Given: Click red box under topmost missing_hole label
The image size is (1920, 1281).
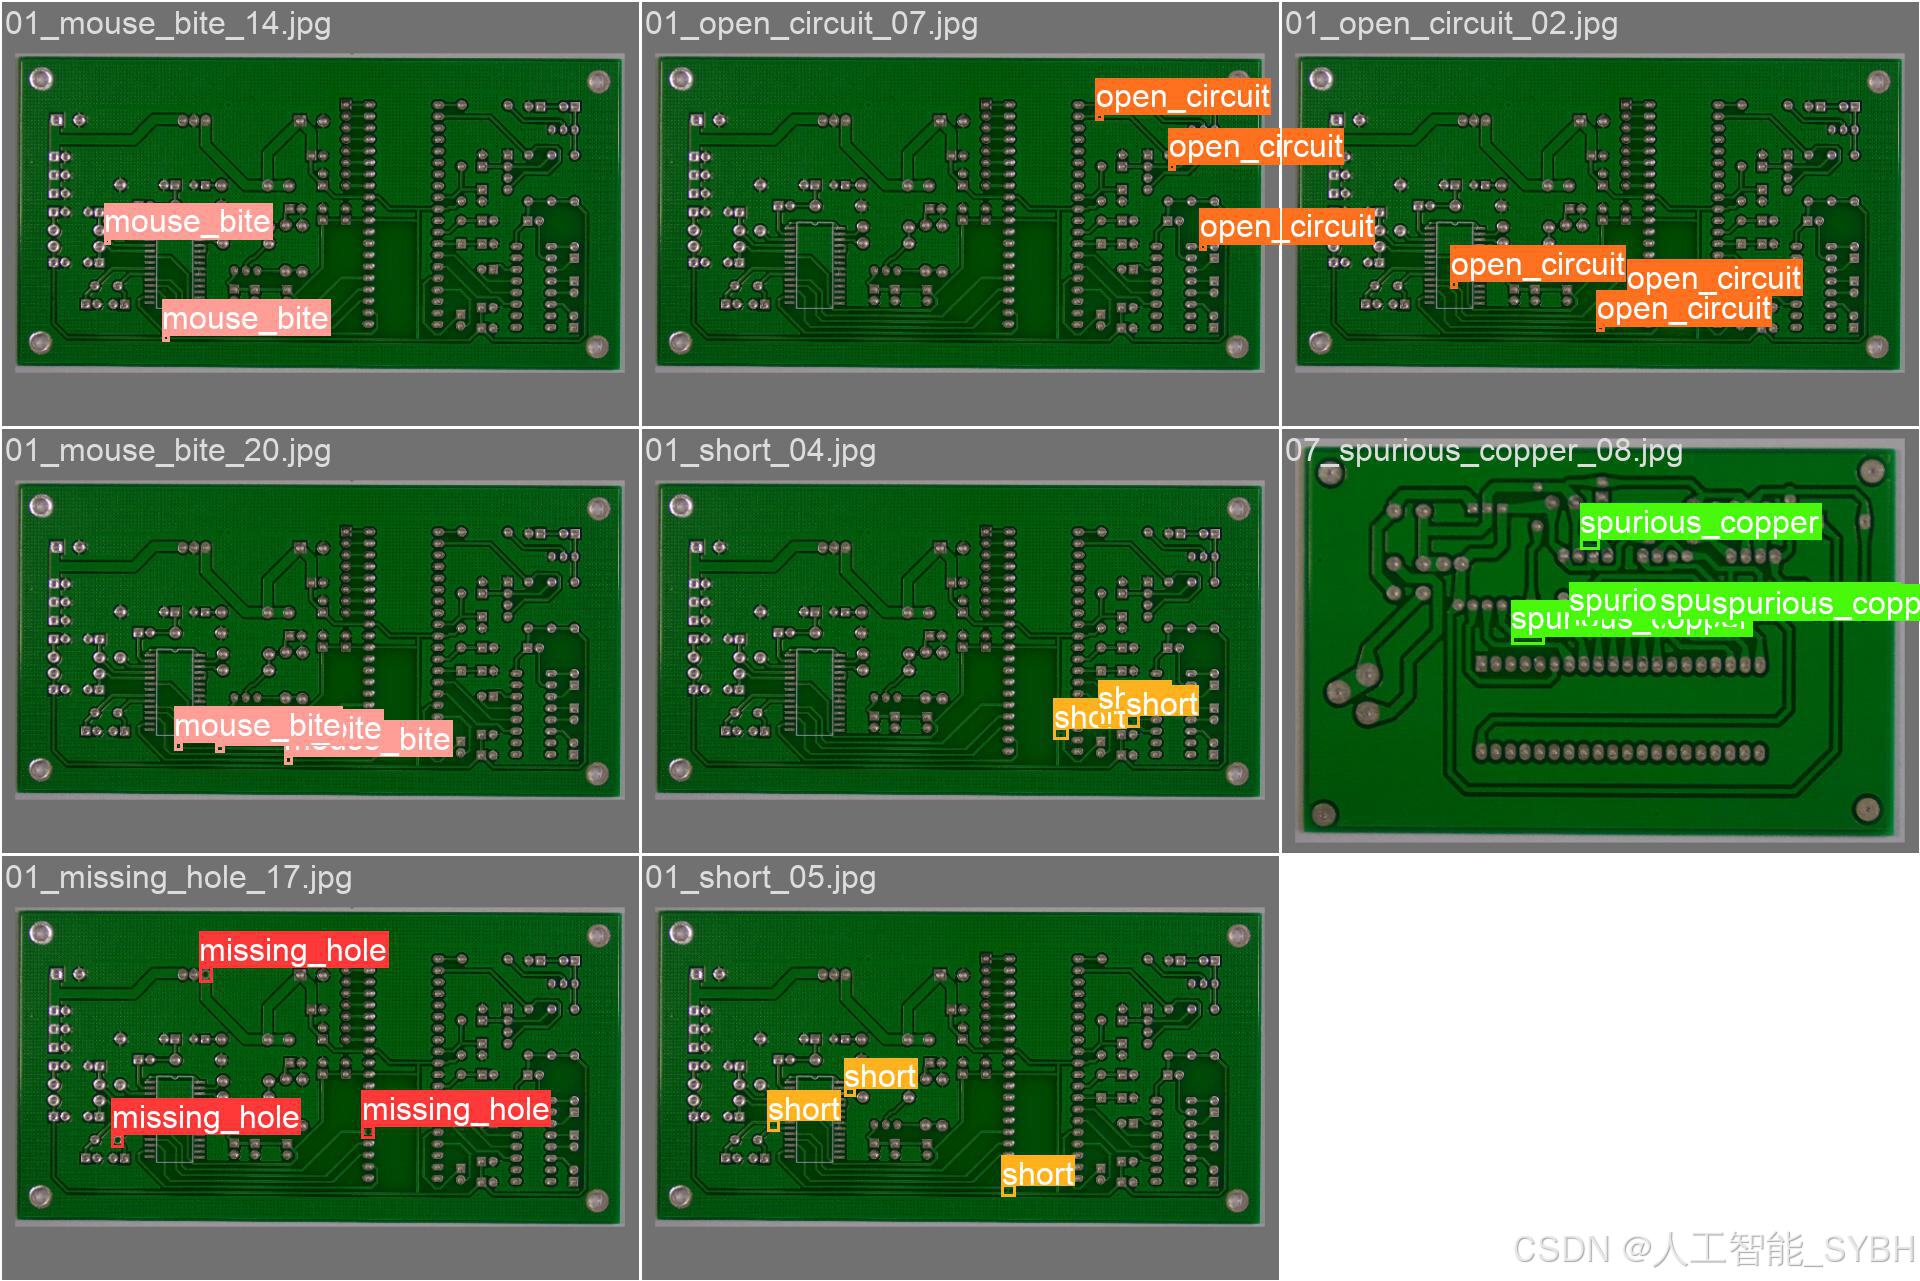Looking at the screenshot, I should point(206,975).
